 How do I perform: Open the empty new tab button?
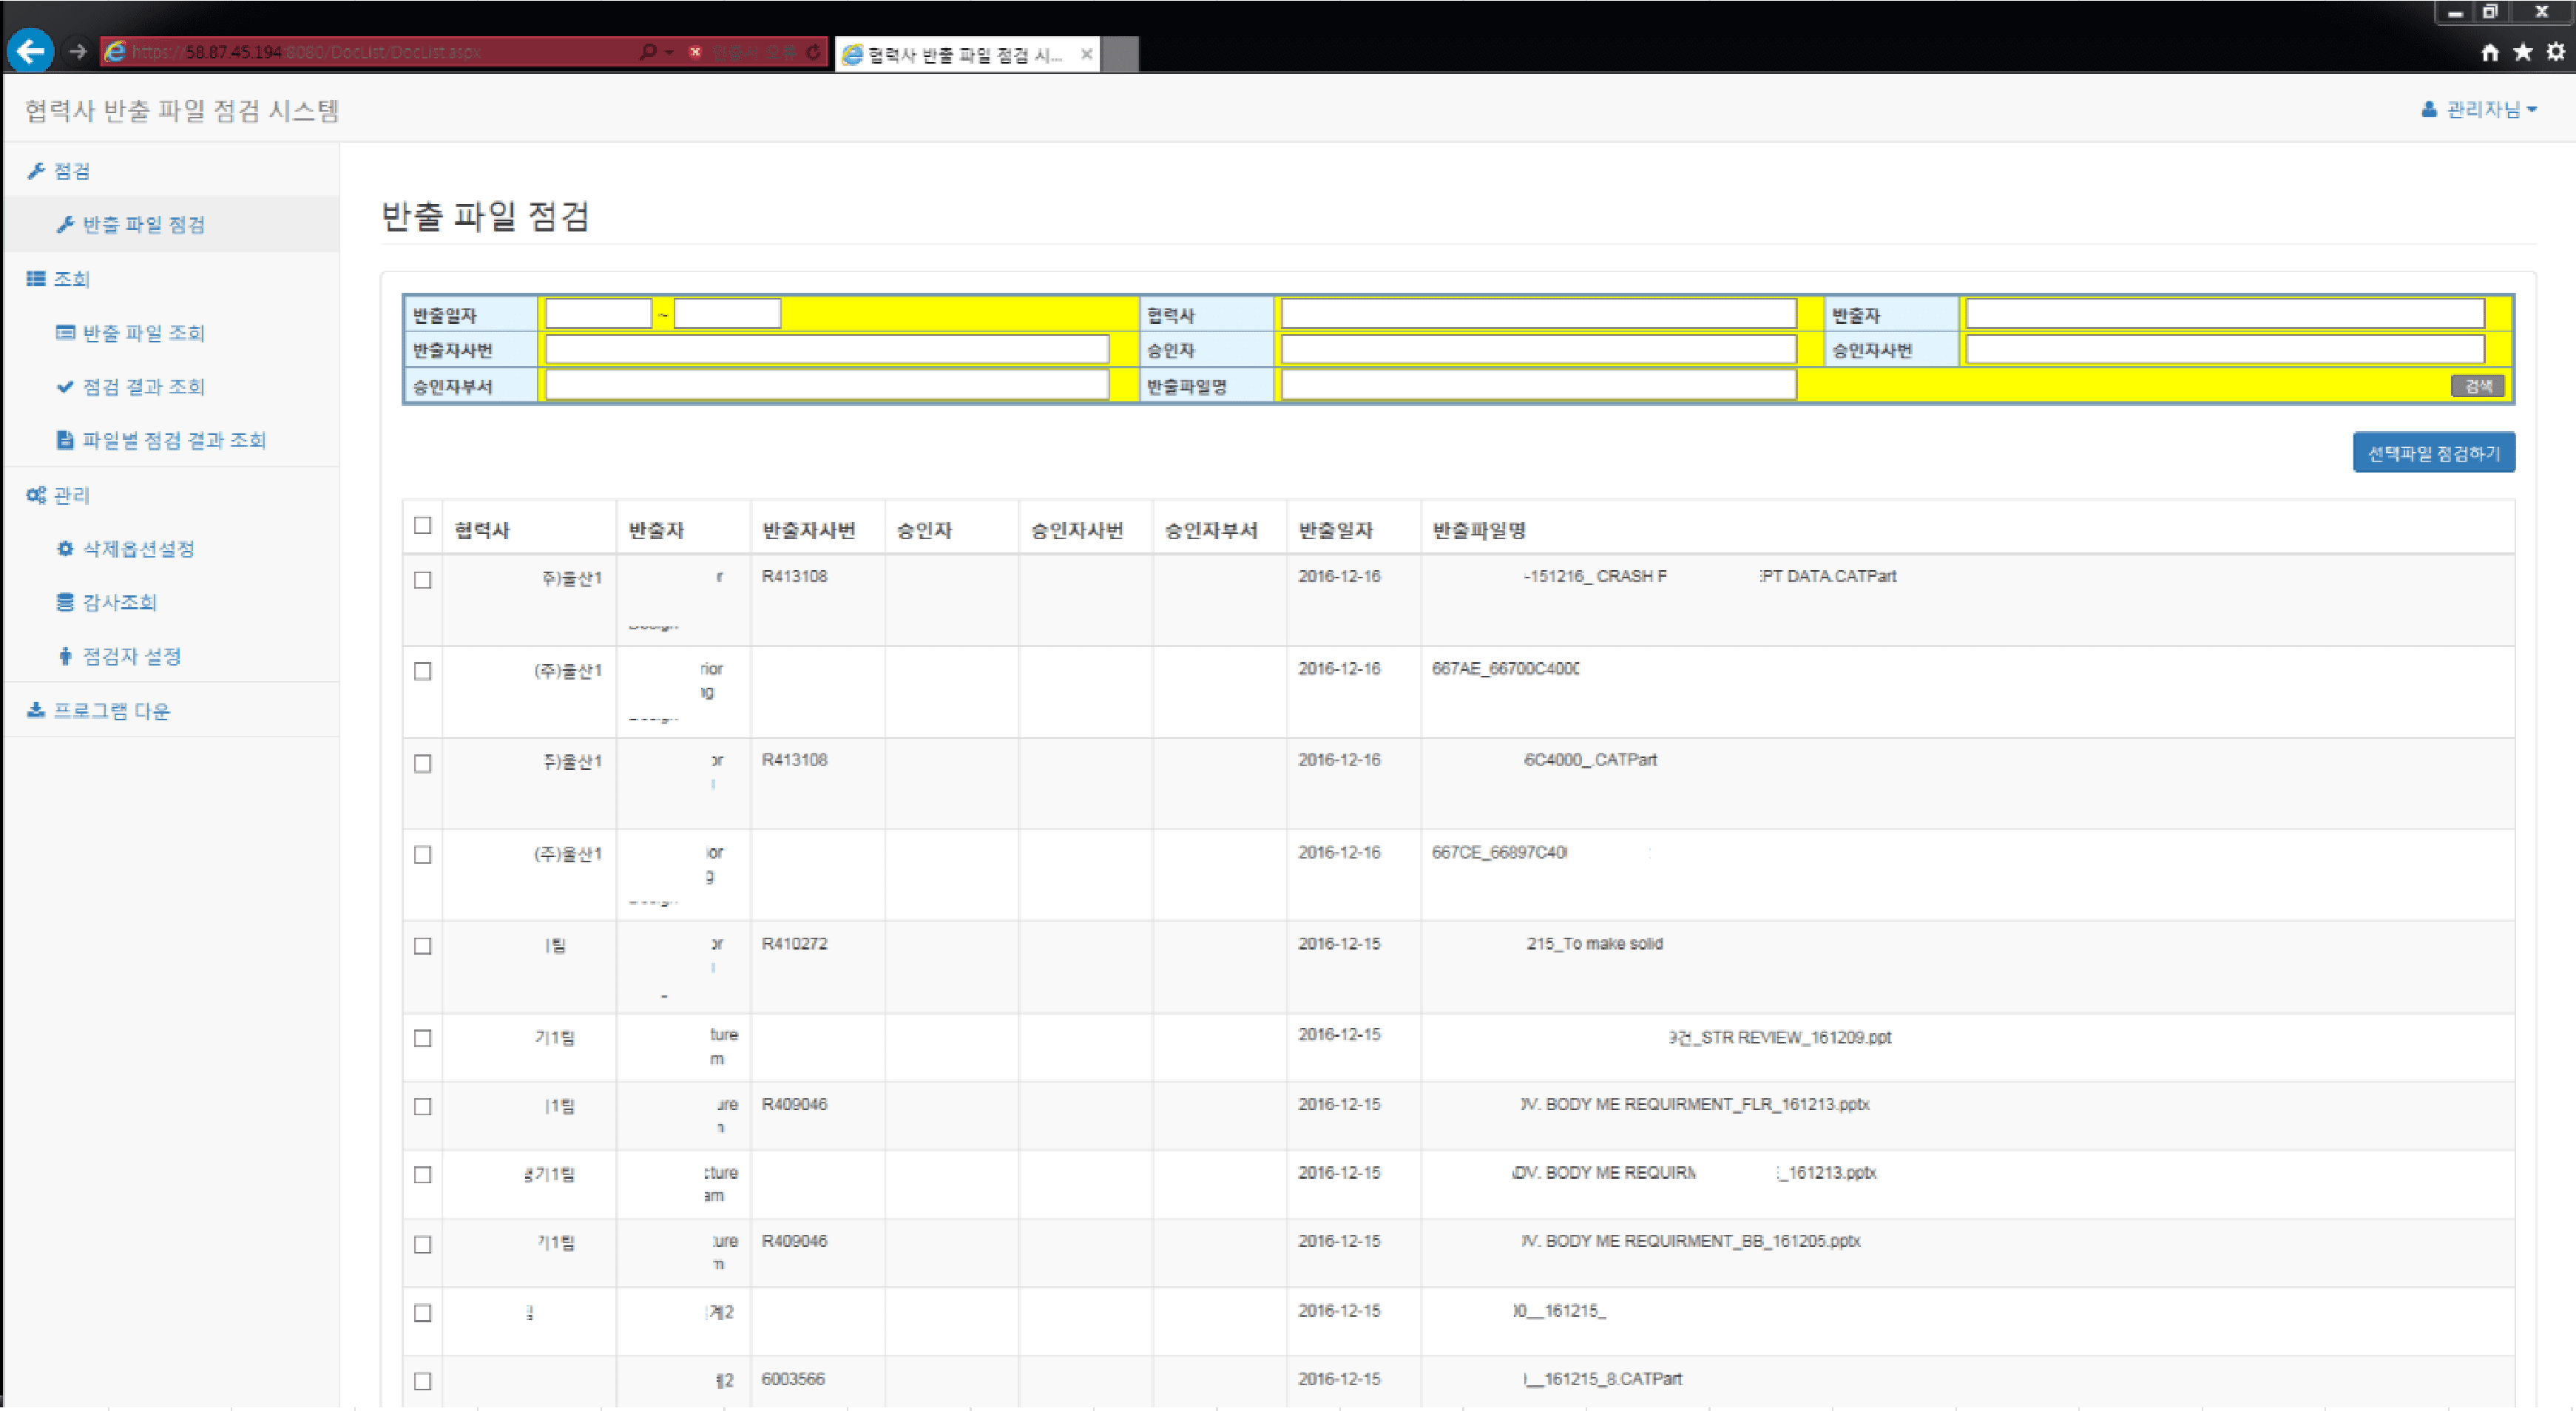point(1119,54)
